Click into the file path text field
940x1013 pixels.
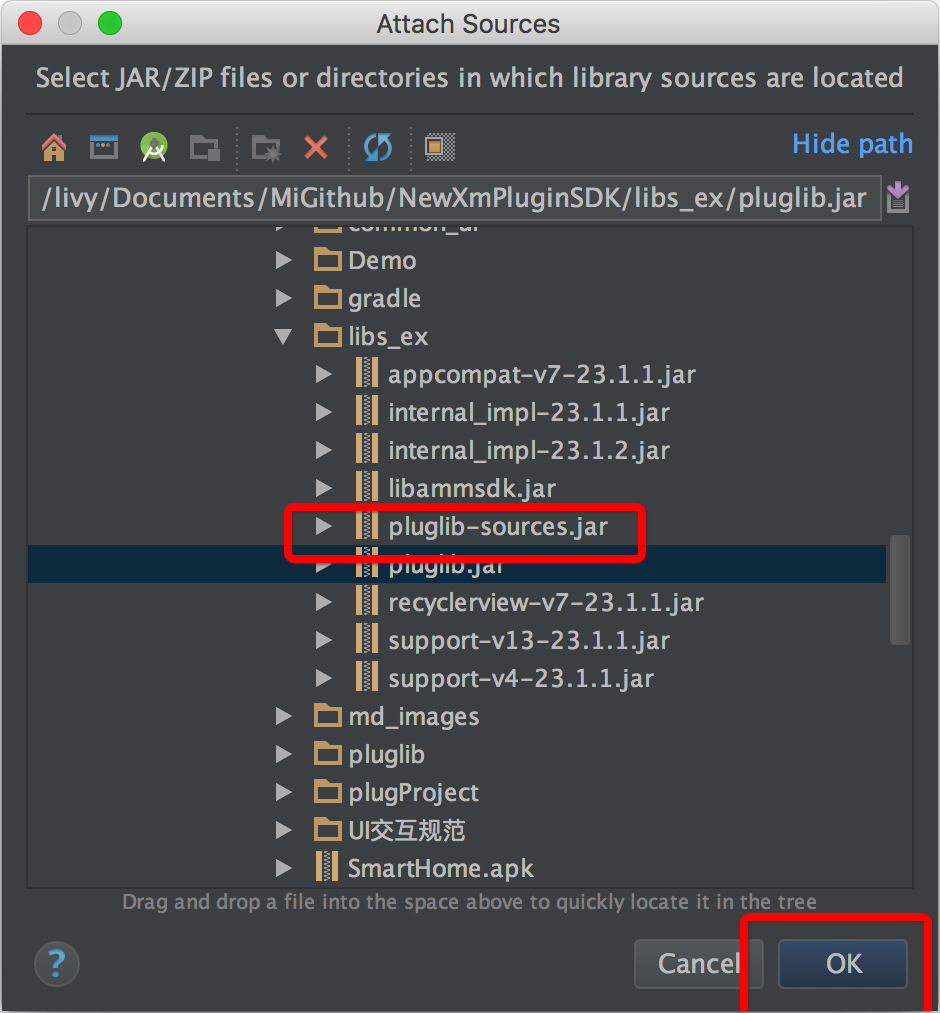(455, 198)
